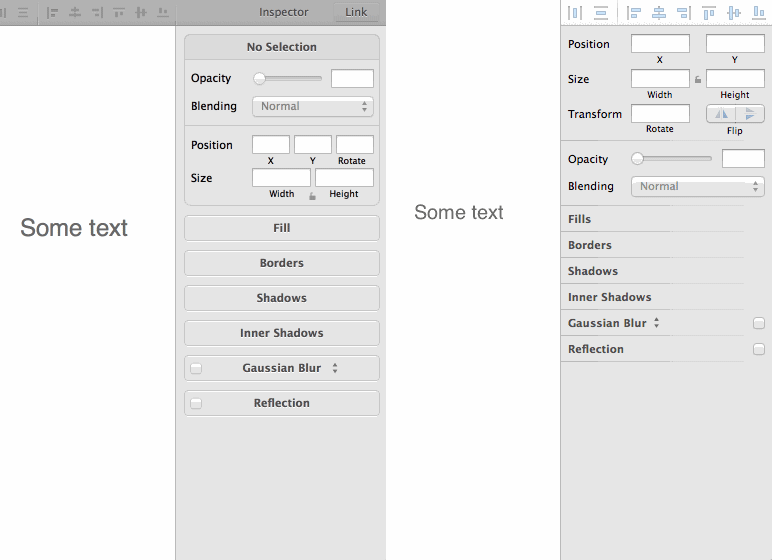Click align right icon in left gray toolbar
Image resolution: width=772 pixels, height=560 pixels.
point(97,12)
